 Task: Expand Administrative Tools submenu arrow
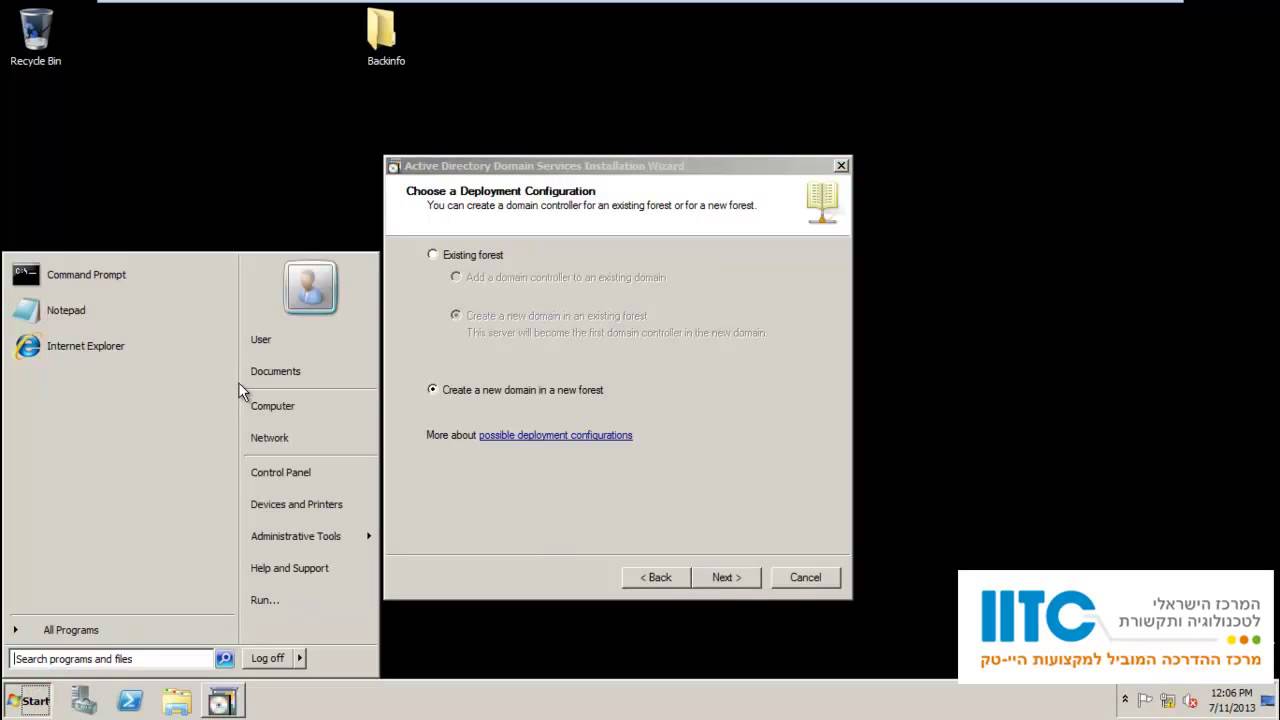point(368,537)
